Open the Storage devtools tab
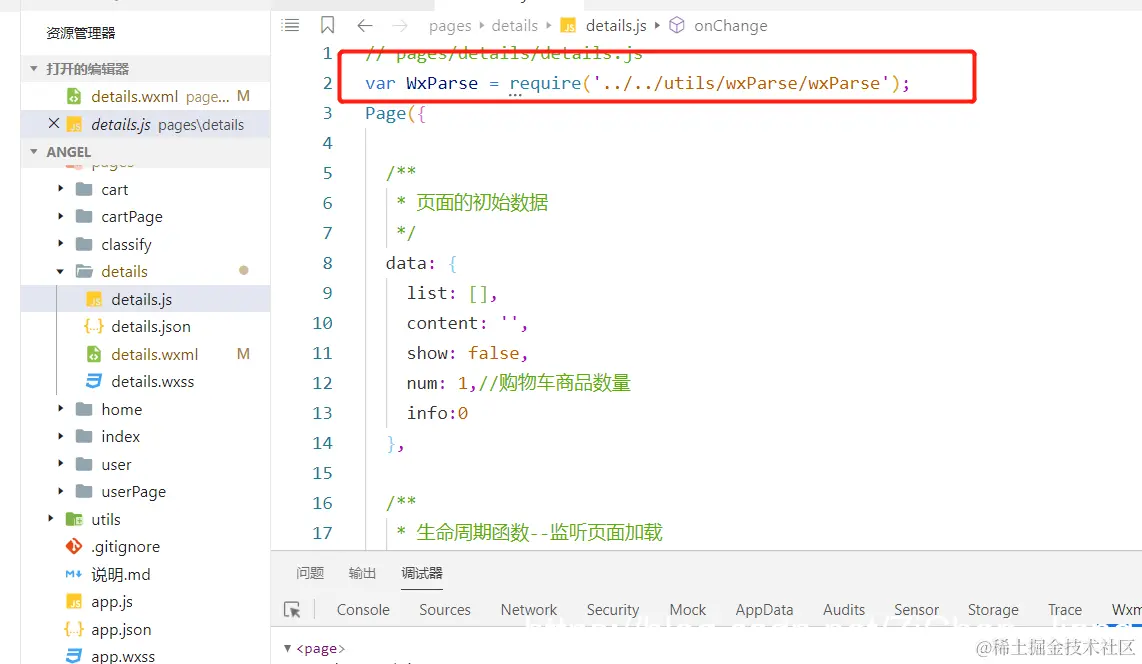Image resolution: width=1142 pixels, height=664 pixels. click(993, 609)
